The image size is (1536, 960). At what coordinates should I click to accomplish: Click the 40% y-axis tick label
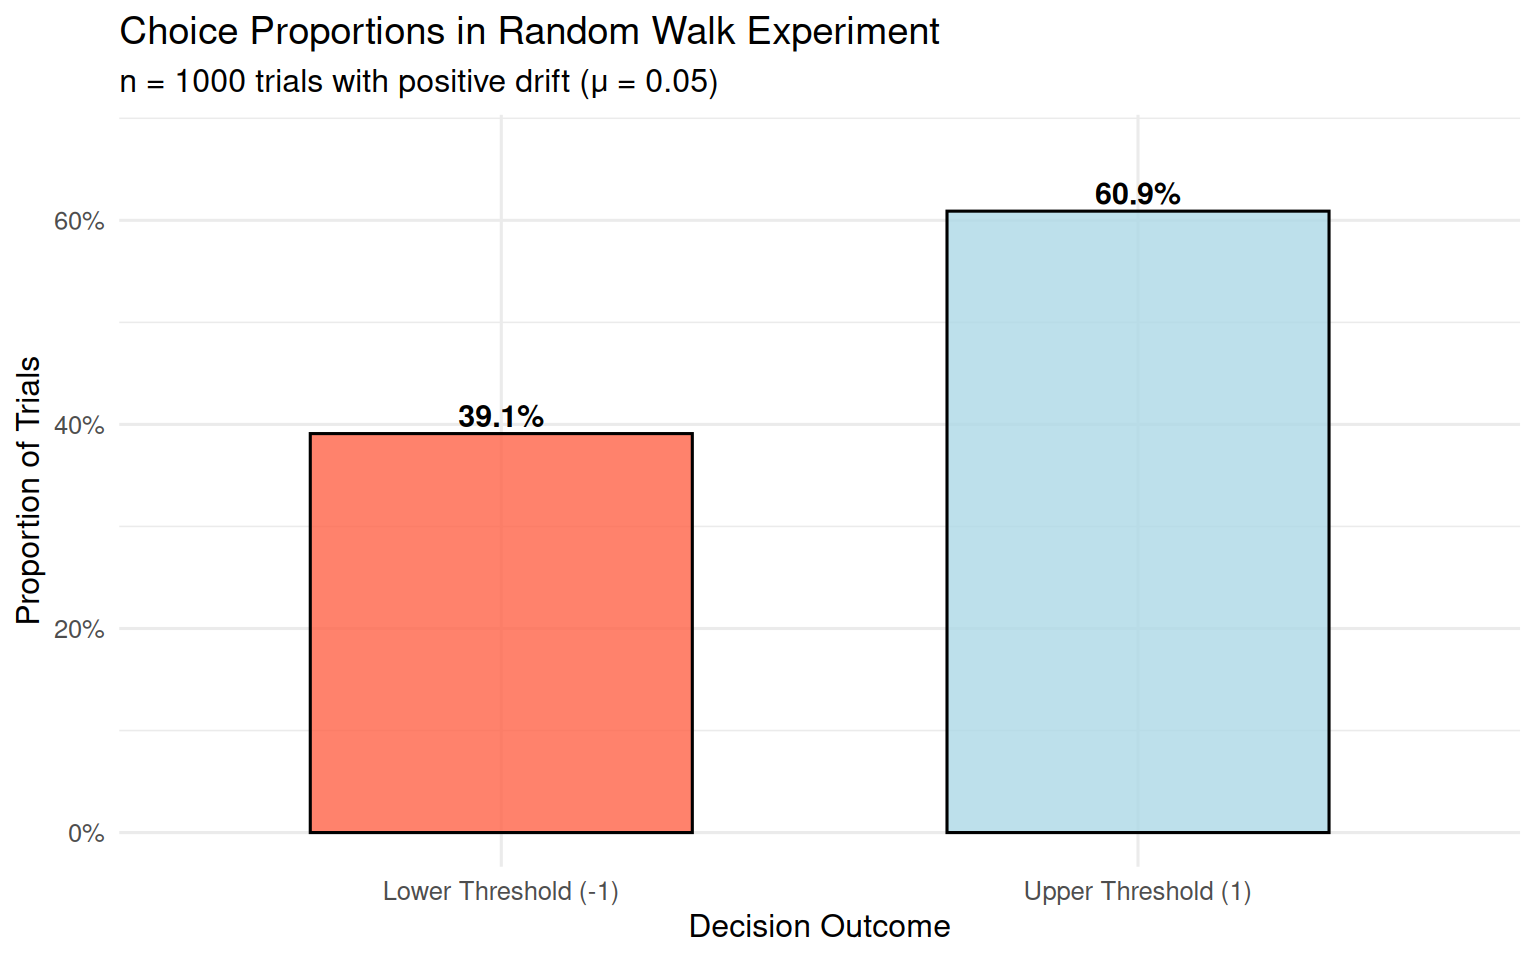79,425
